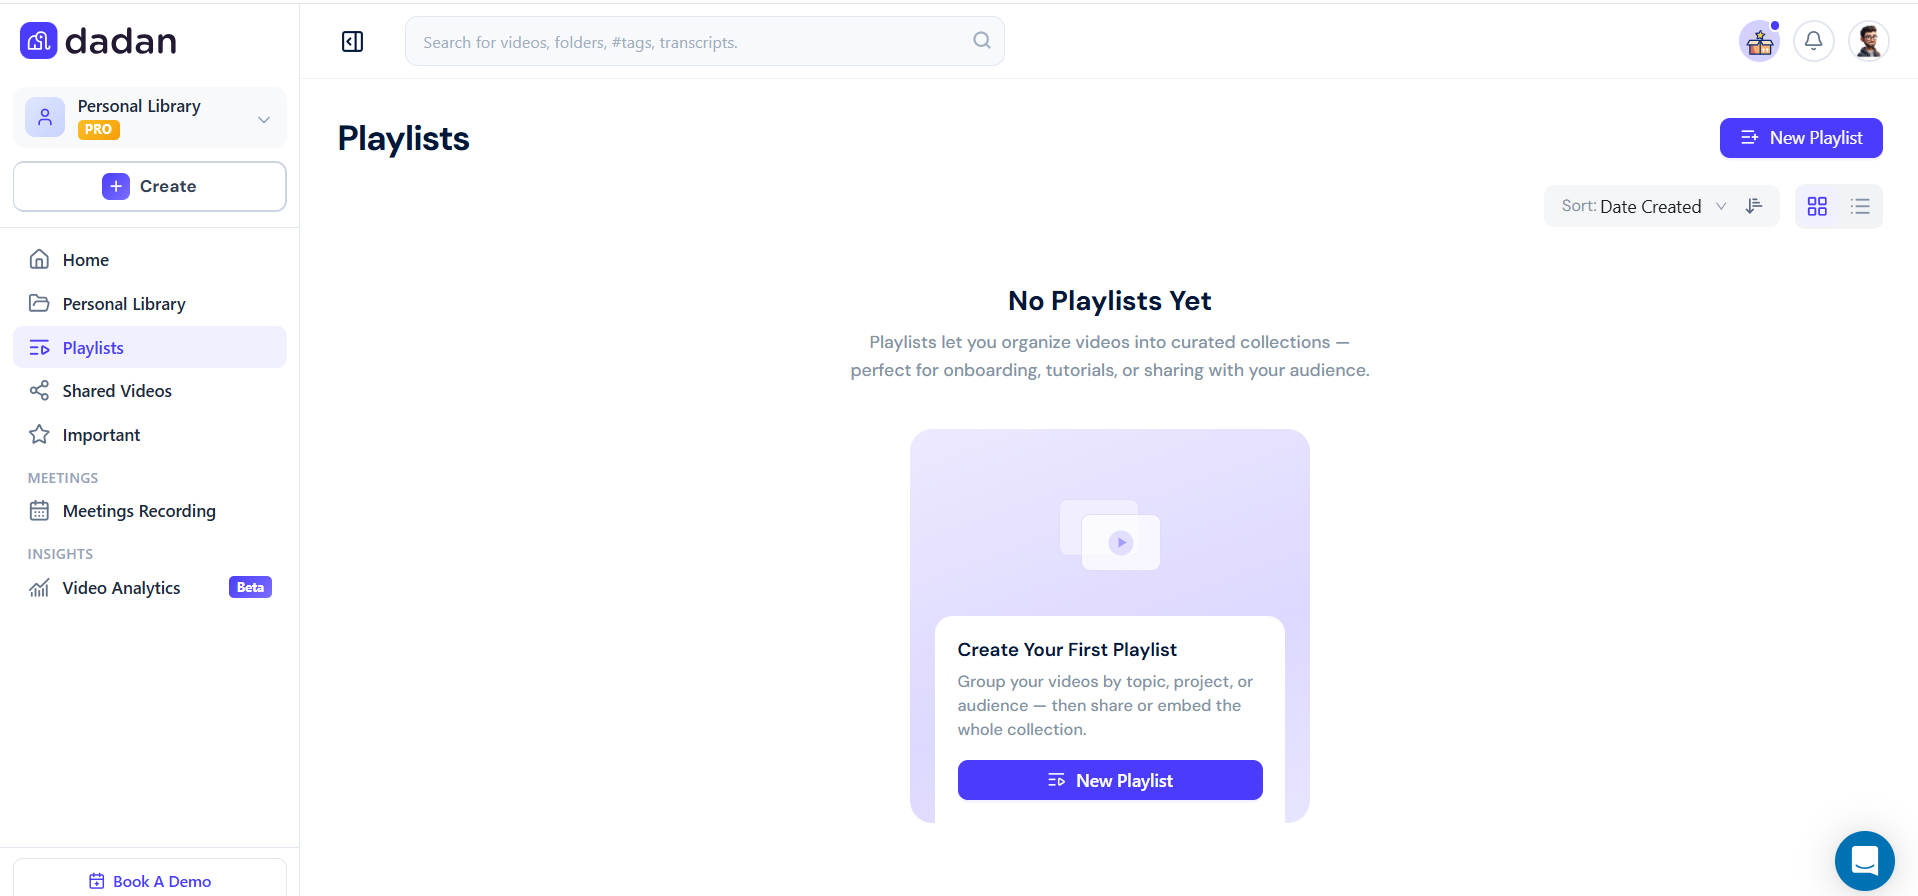The image size is (1918, 896).
Task: Open Important section
Action: [x=150, y=435]
